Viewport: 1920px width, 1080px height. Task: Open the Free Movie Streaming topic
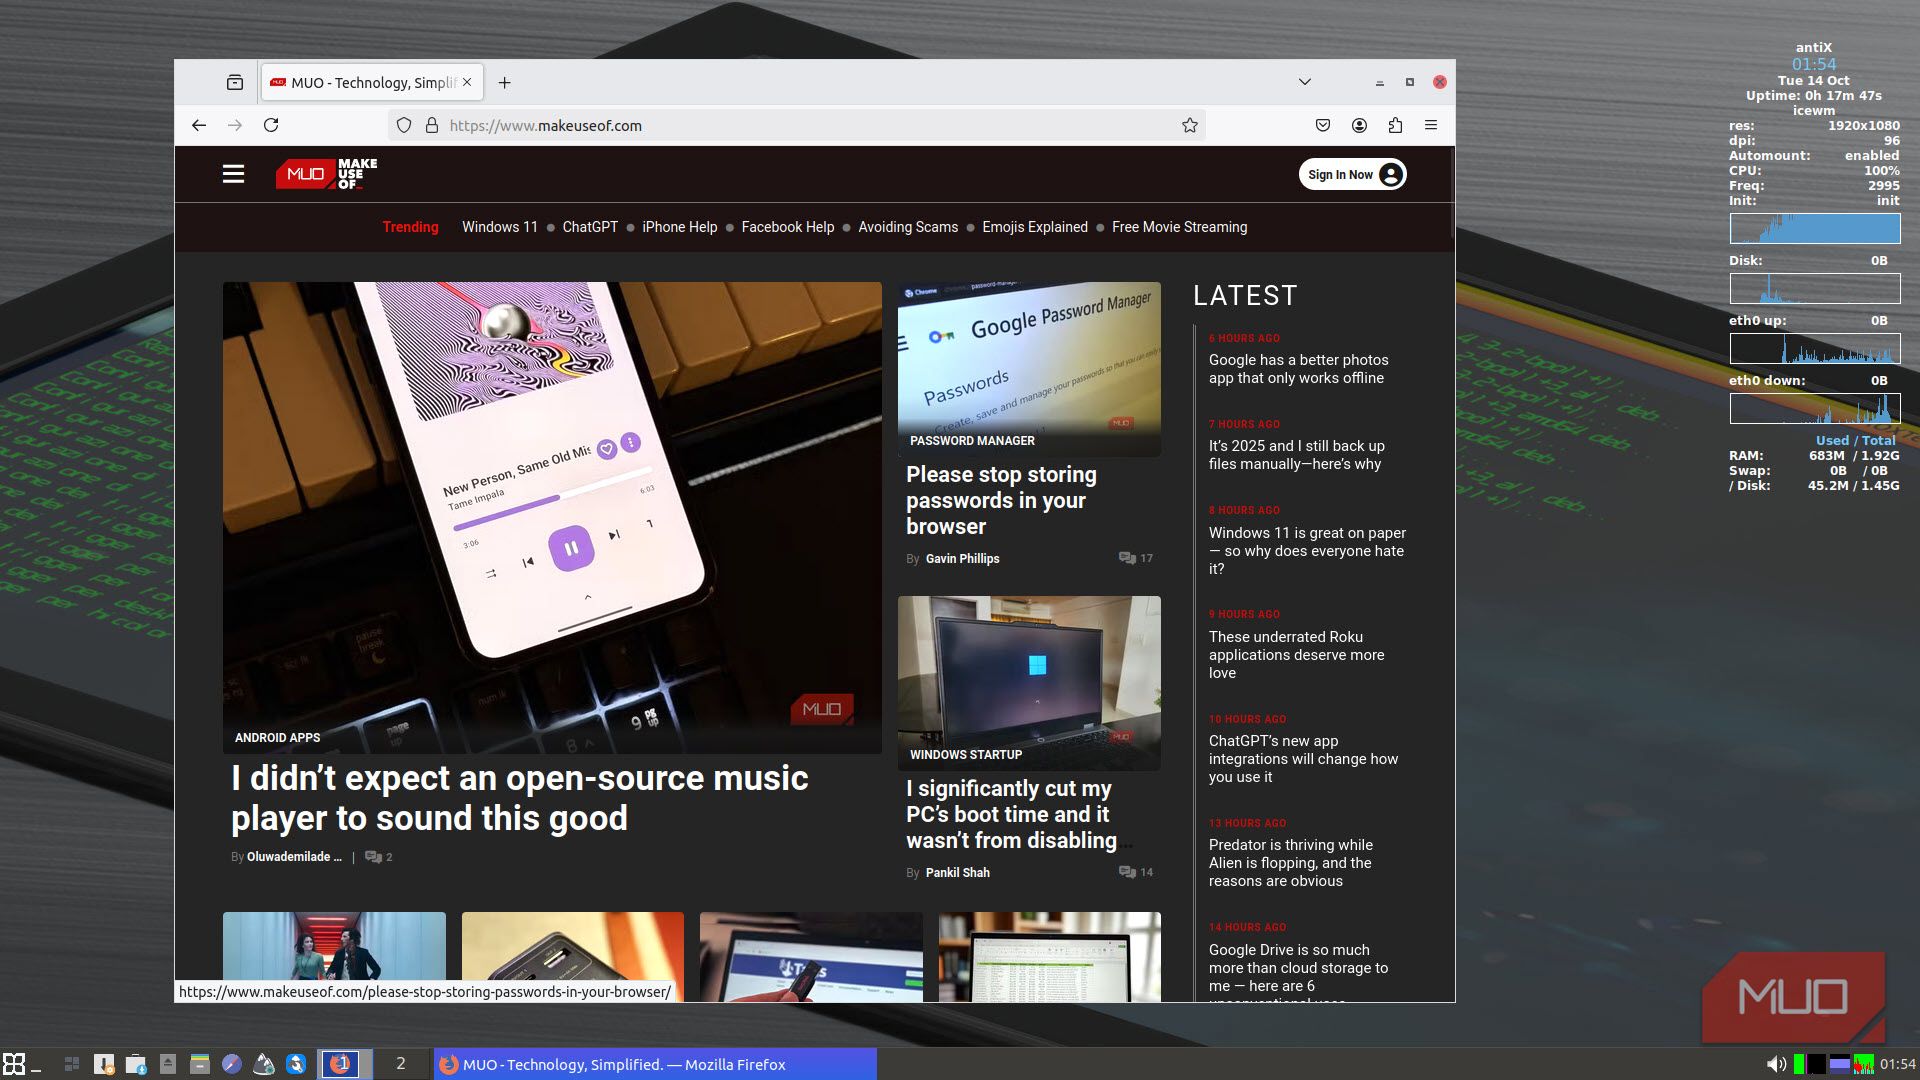1180,227
